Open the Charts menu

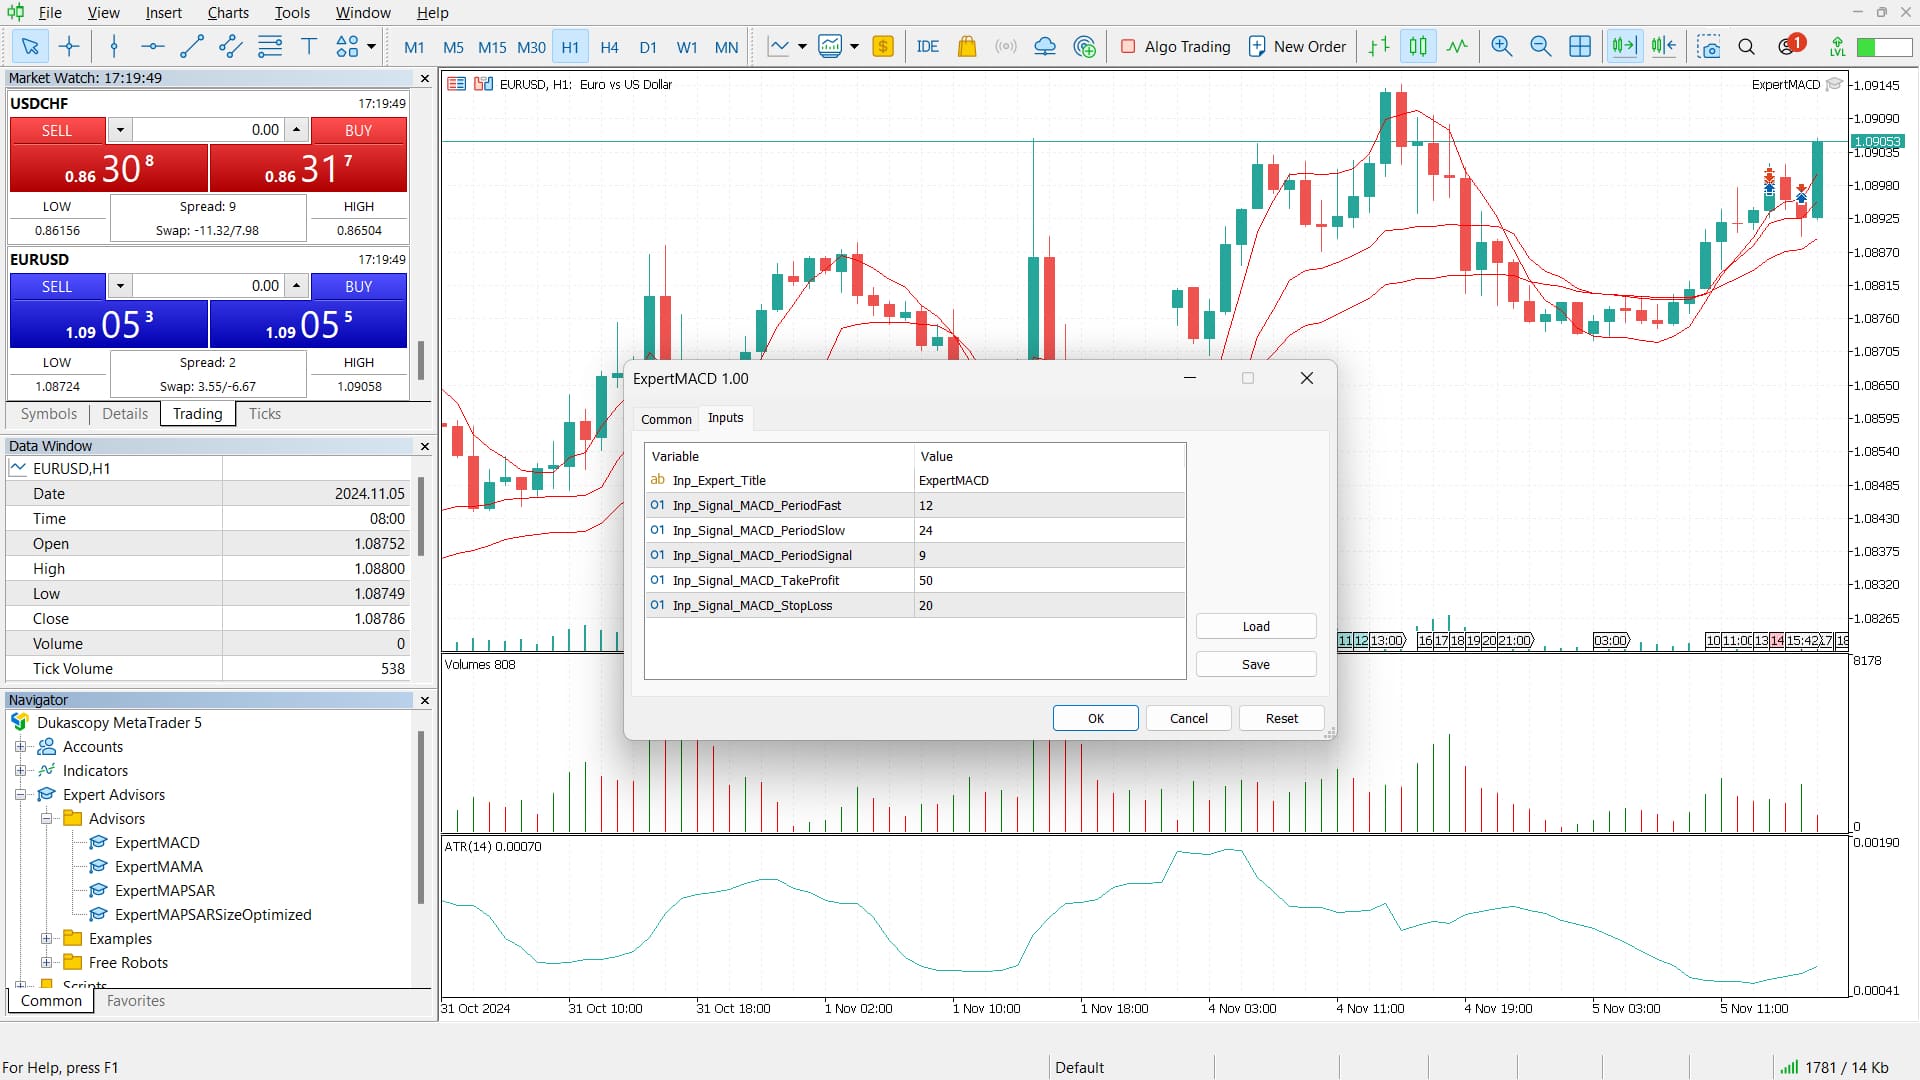pos(228,13)
